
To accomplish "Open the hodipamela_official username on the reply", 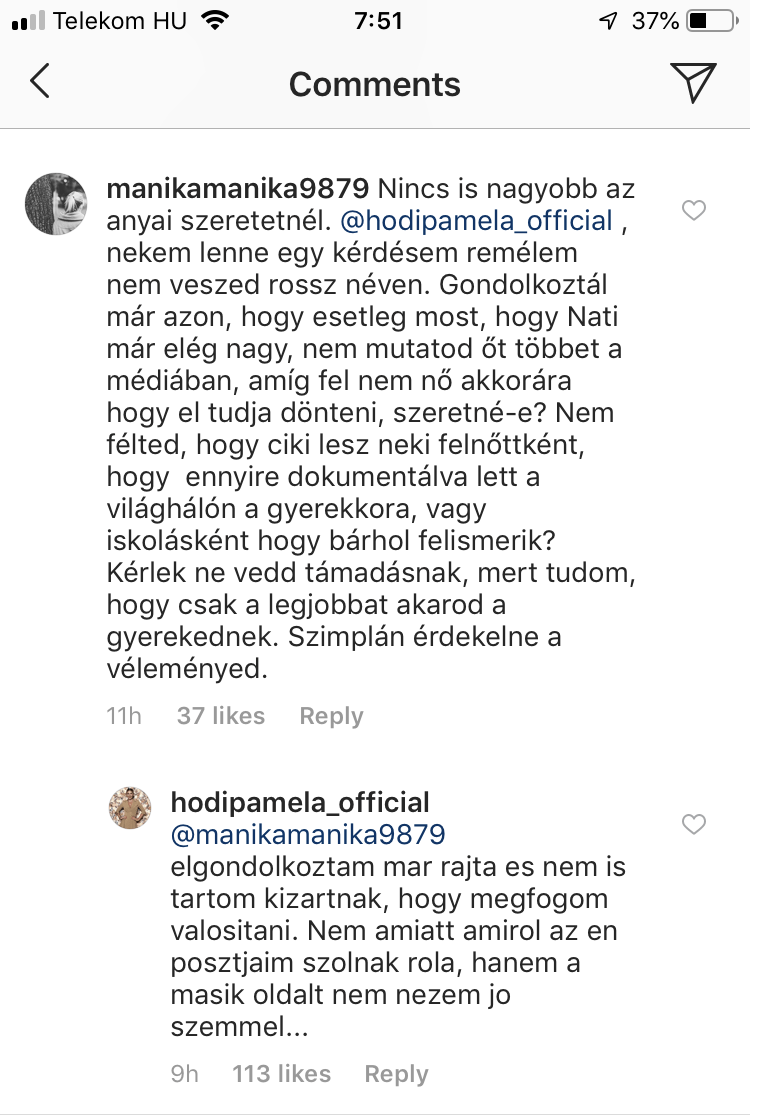I will 300,802.
